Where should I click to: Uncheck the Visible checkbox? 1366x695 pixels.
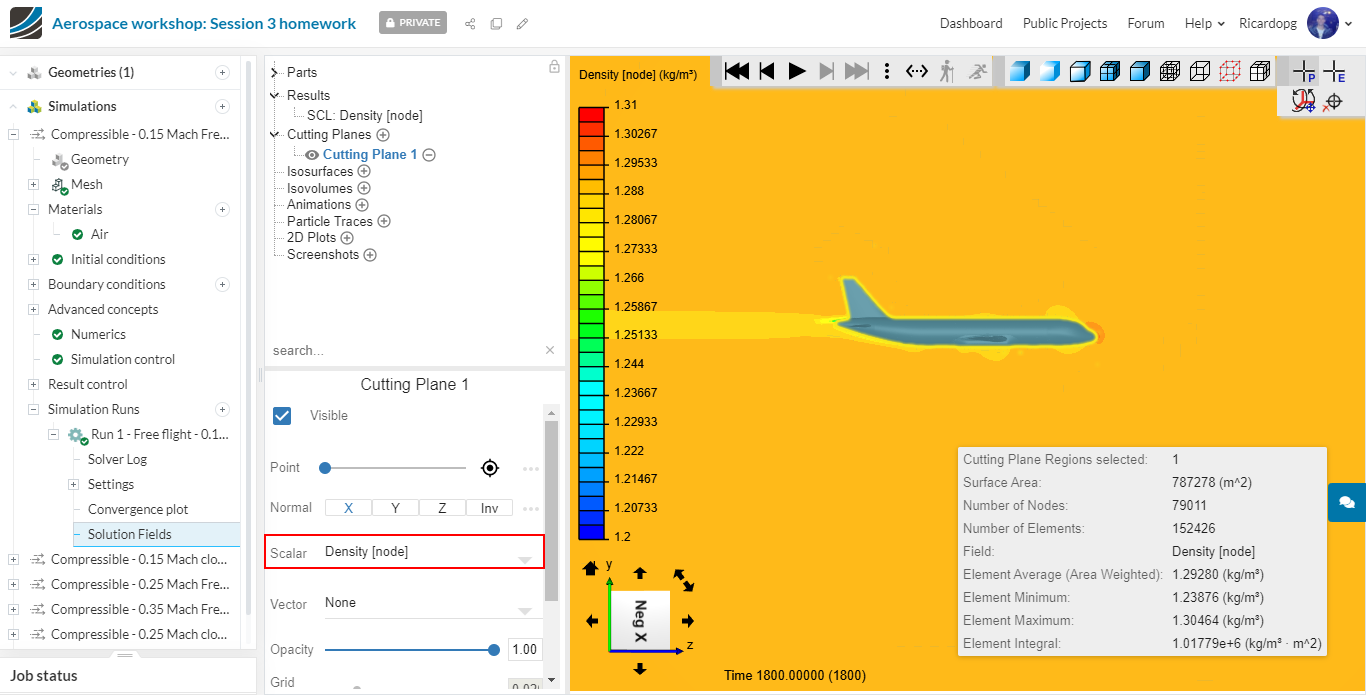coord(282,415)
